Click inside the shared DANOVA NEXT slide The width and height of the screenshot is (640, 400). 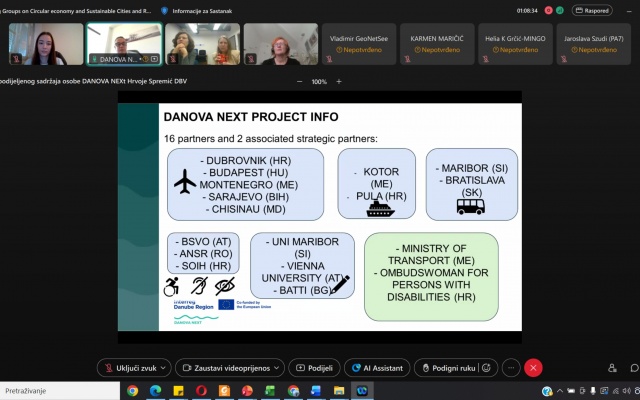click(x=320, y=217)
